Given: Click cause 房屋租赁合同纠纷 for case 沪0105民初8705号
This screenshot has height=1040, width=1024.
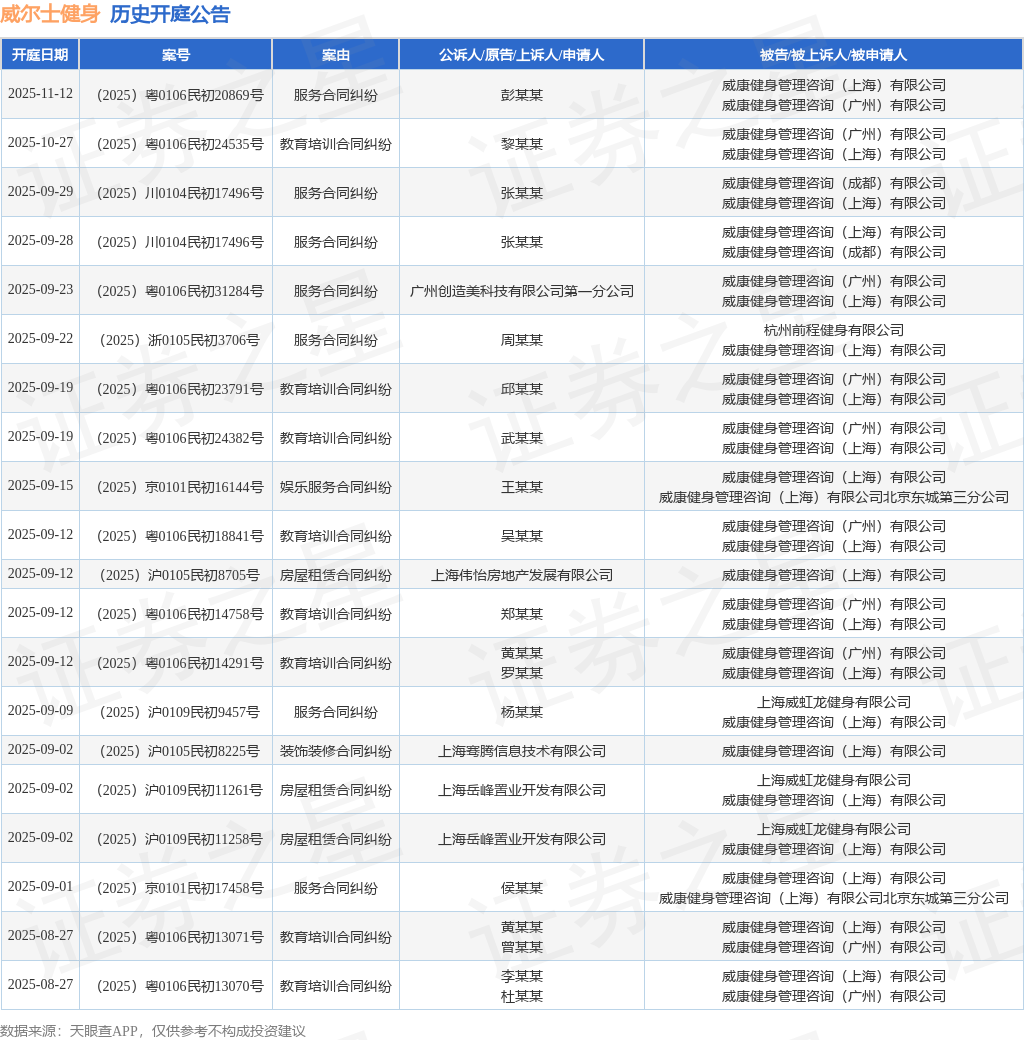Looking at the screenshot, I should click(x=336, y=575).
